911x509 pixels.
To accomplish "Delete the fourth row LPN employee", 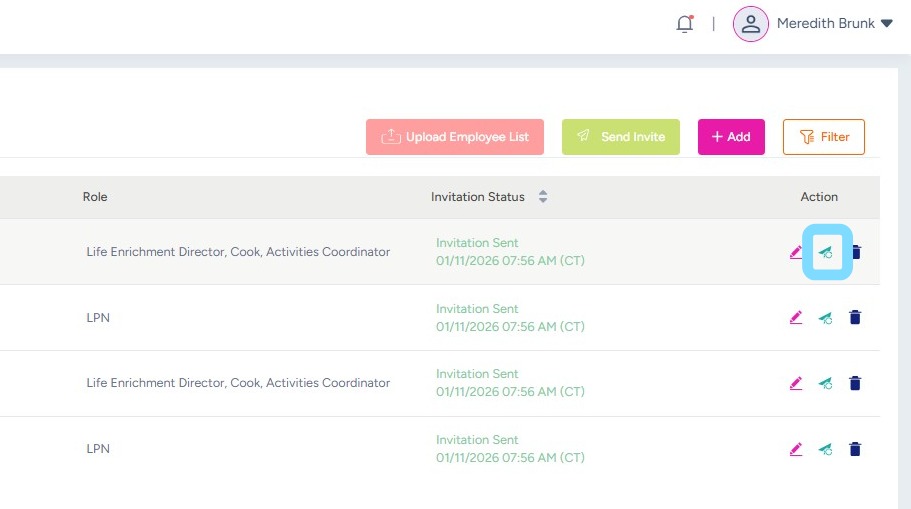I will click(855, 449).
